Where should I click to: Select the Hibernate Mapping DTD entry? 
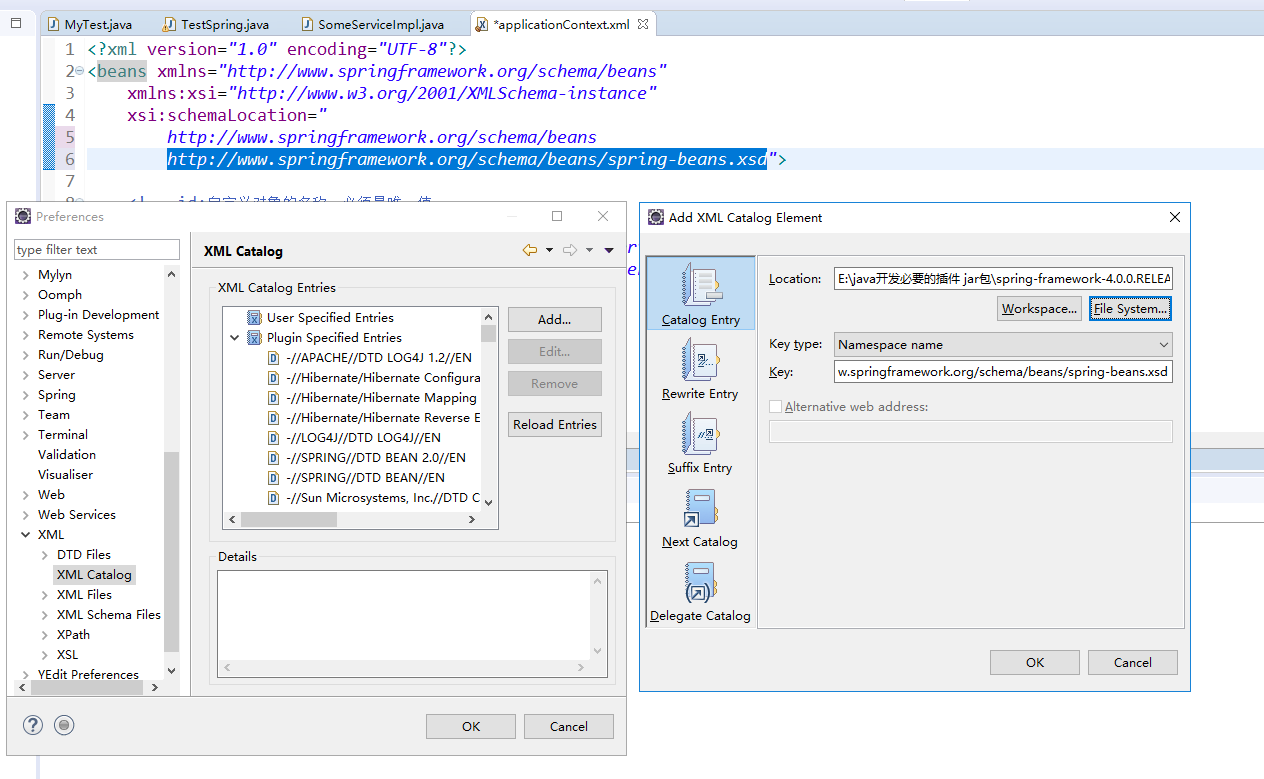coord(381,397)
